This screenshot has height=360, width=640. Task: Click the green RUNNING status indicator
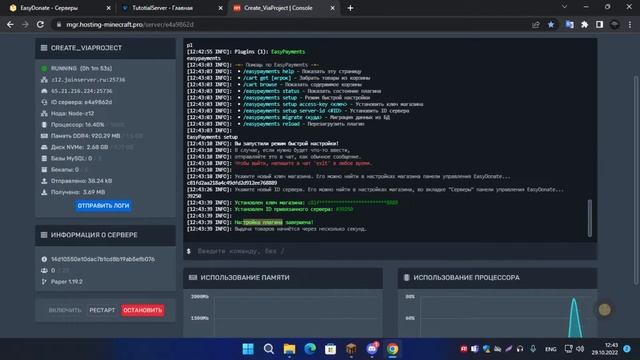tap(44, 69)
